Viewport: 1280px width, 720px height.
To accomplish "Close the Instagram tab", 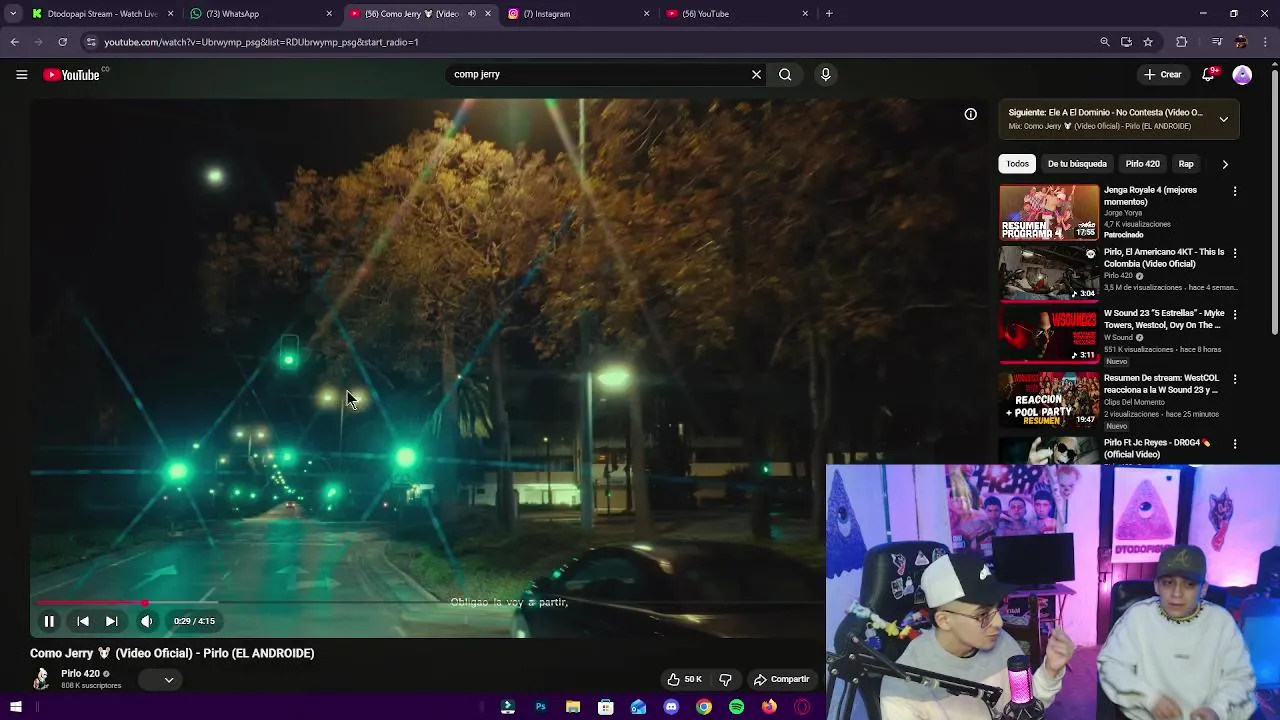I will coord(646,14).
